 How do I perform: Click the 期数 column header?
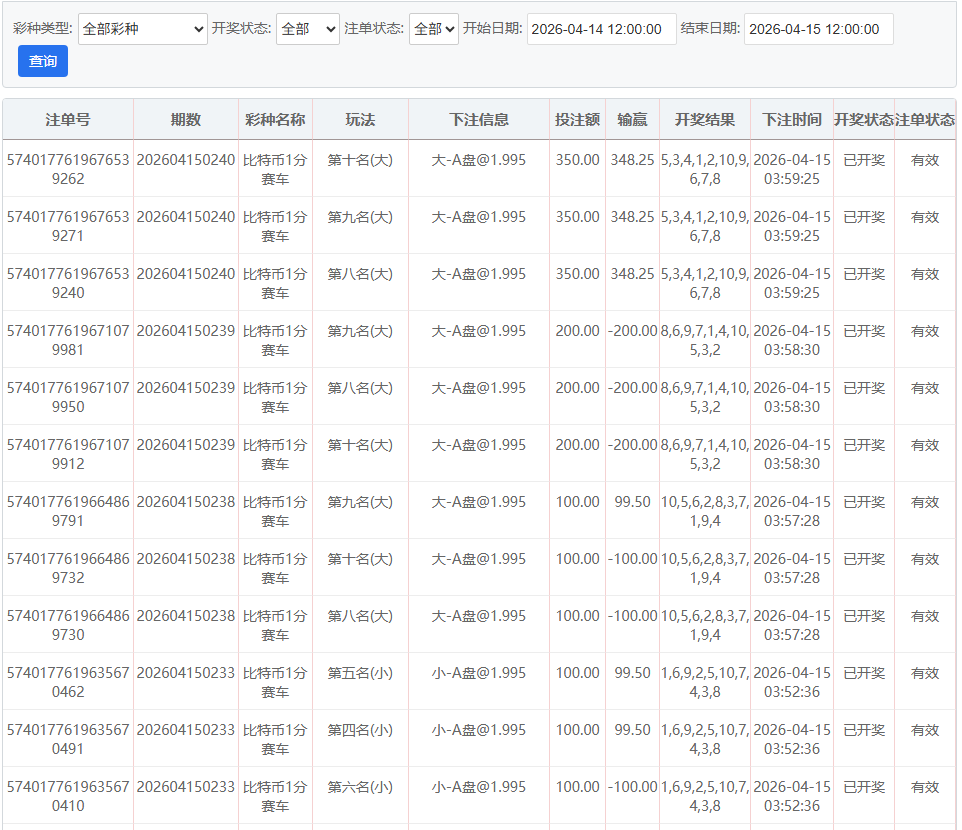coord(186,119)
